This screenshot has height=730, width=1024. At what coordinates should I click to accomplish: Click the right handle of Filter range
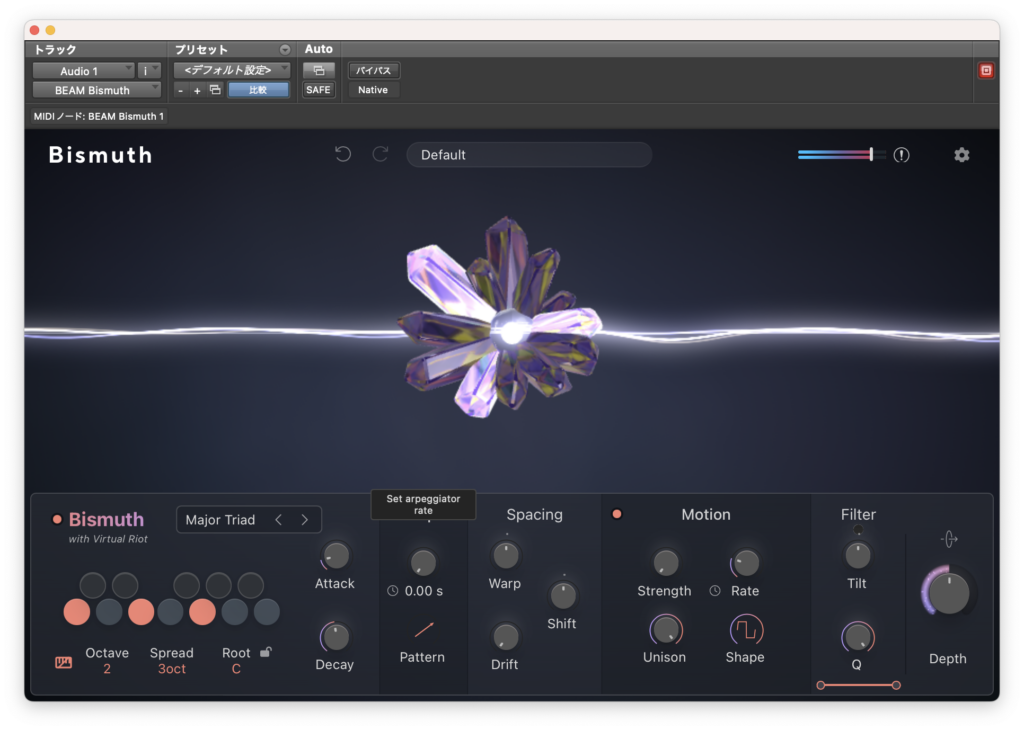tap(896, 685)
